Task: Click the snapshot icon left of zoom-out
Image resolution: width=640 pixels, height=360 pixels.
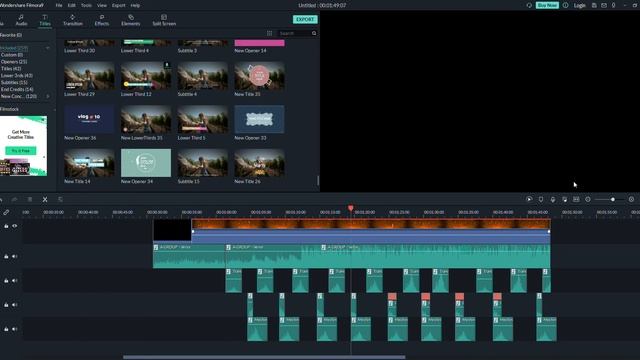Action: click(x=576, y=199)
